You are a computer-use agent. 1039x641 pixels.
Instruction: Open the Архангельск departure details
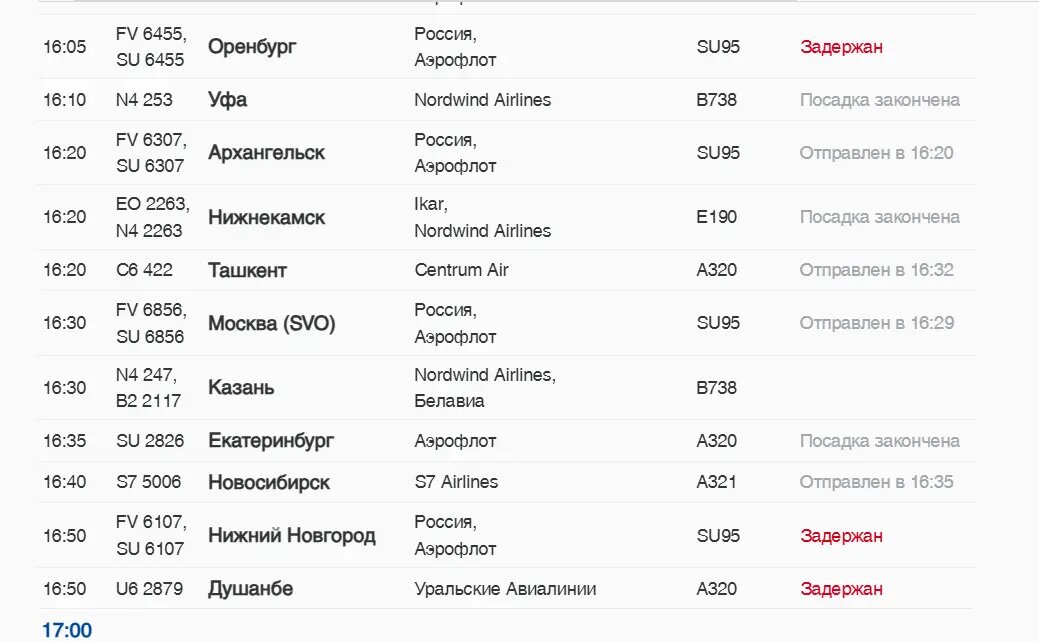point(266,153)
